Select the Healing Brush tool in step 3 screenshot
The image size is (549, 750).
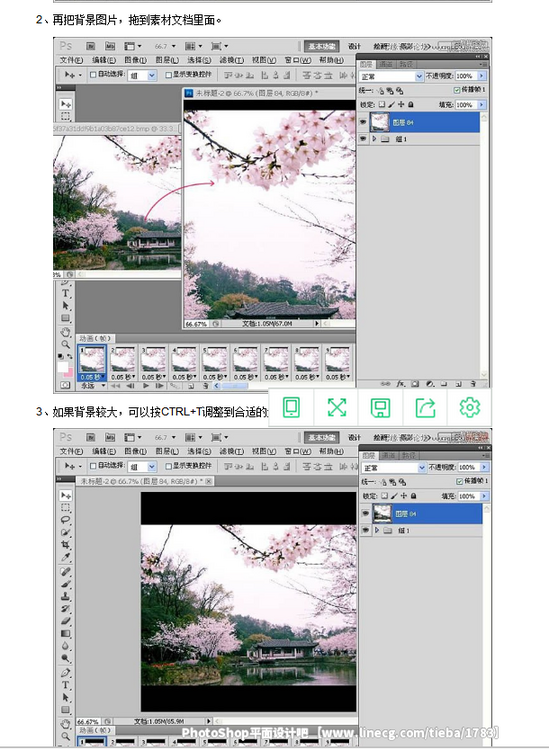coord(66,572)
